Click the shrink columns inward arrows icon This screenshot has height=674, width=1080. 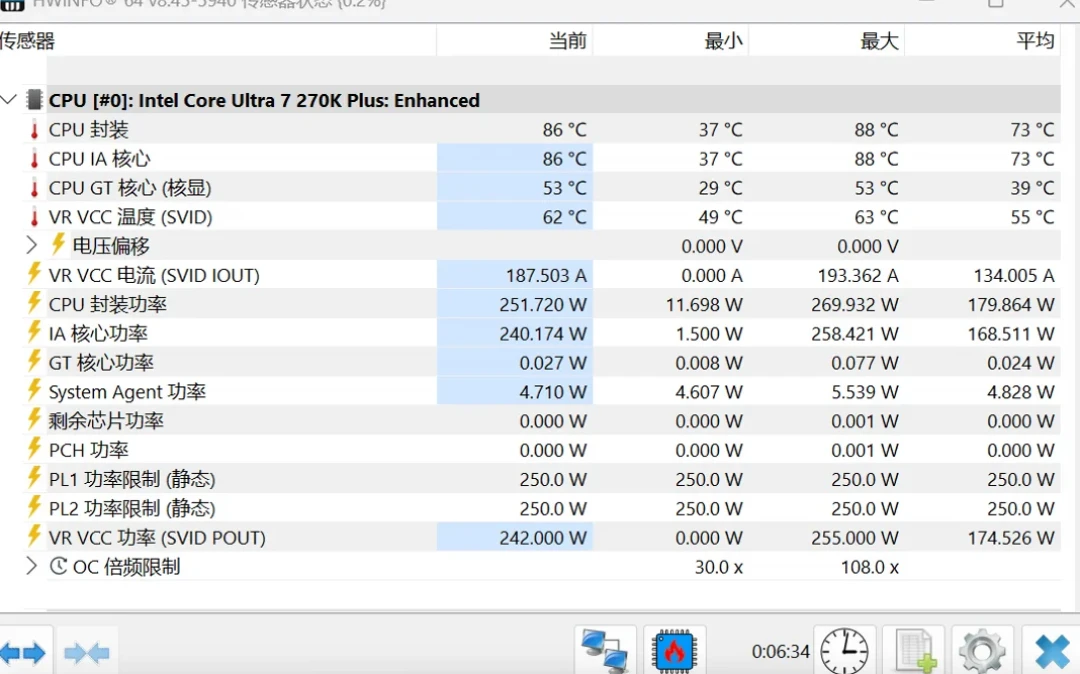[87, 652]
